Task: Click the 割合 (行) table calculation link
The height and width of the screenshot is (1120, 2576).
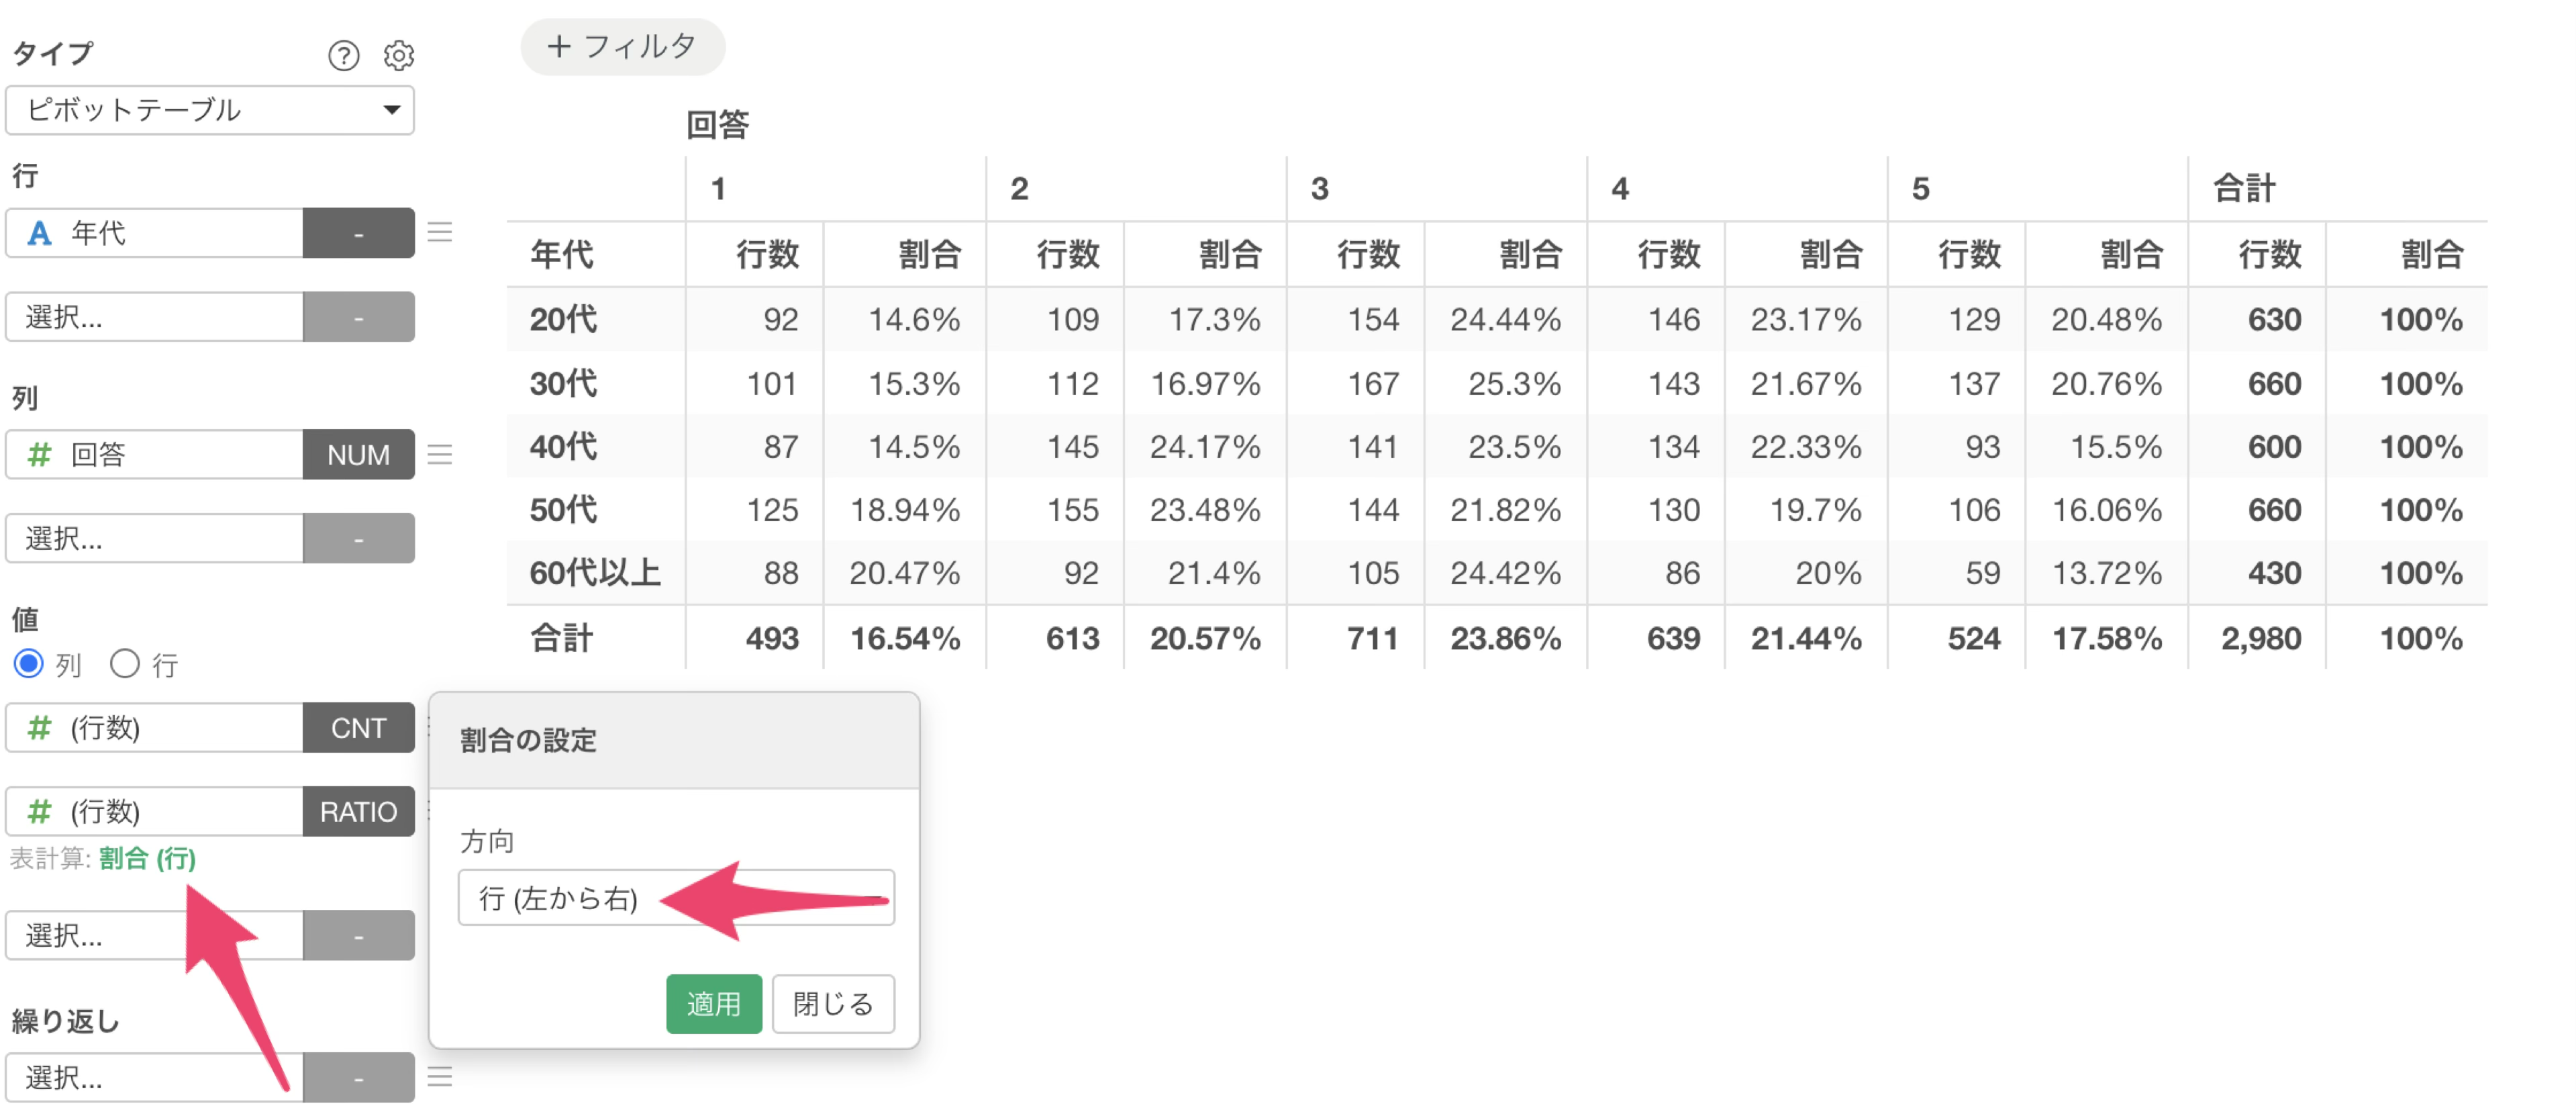Action: 147,858
